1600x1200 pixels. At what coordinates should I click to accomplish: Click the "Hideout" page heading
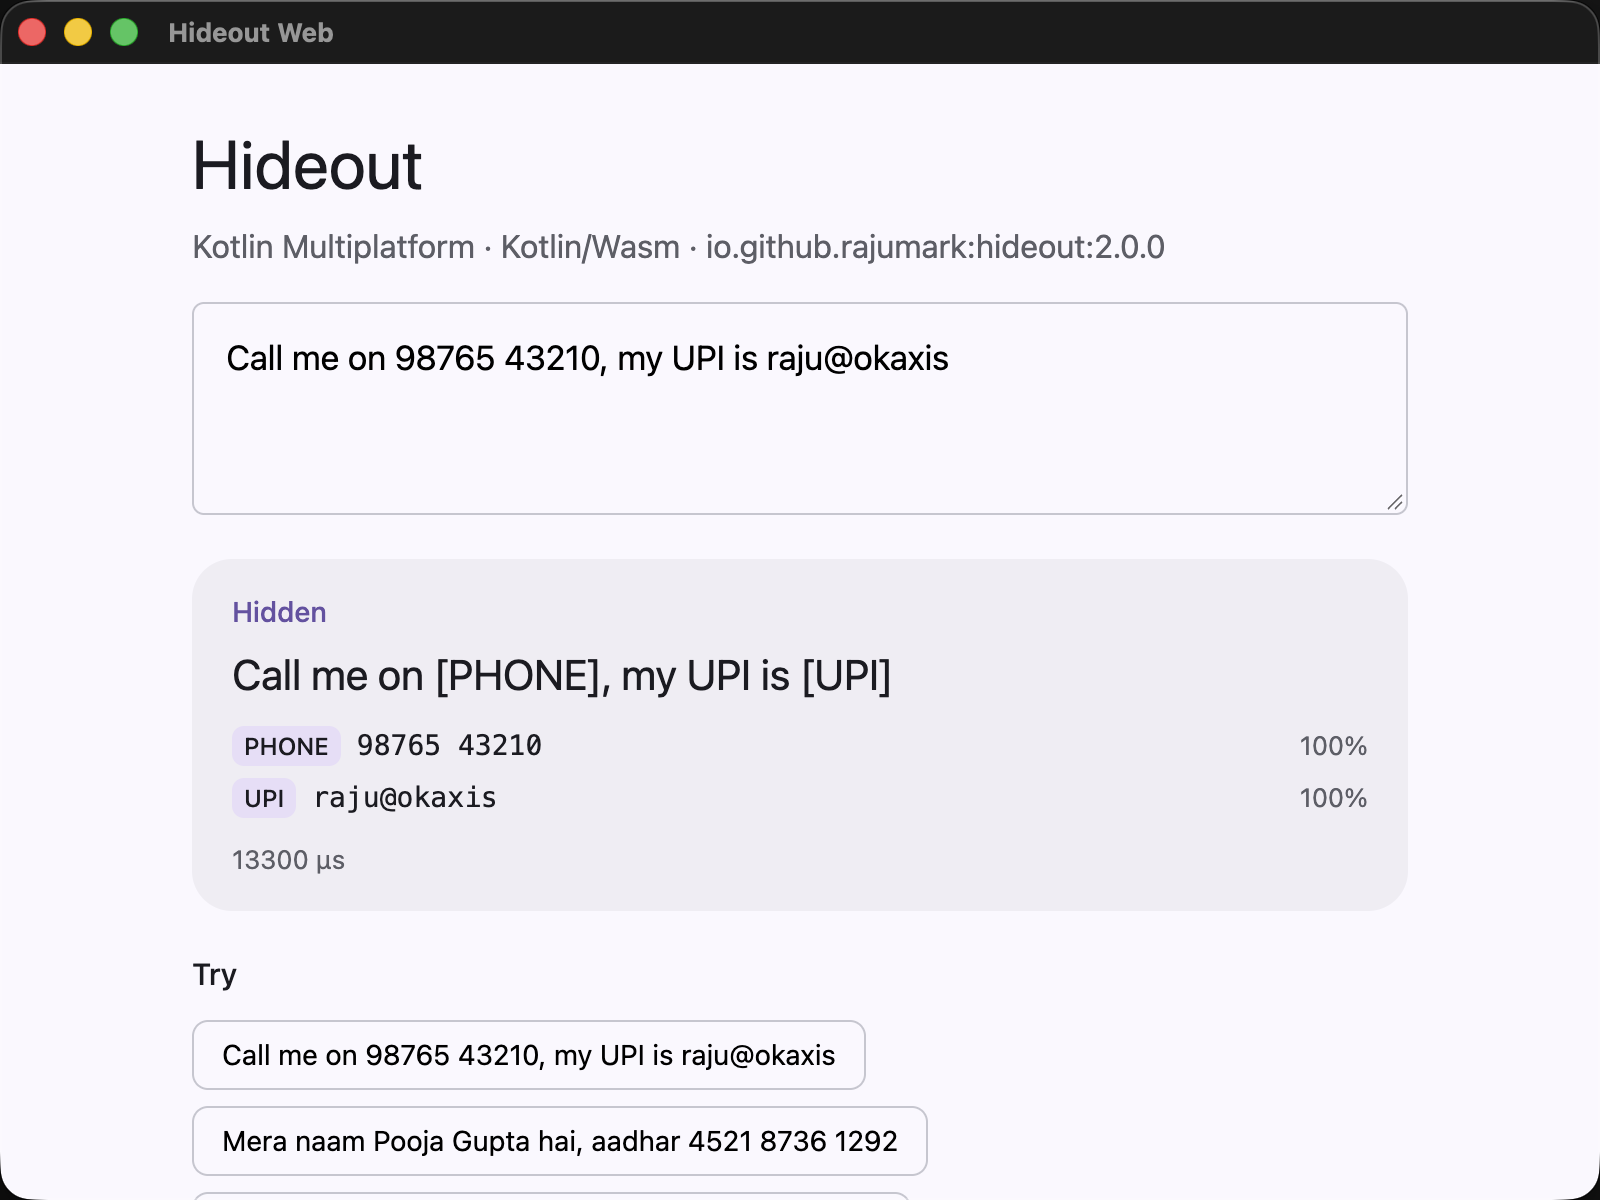tap(307, 166)
